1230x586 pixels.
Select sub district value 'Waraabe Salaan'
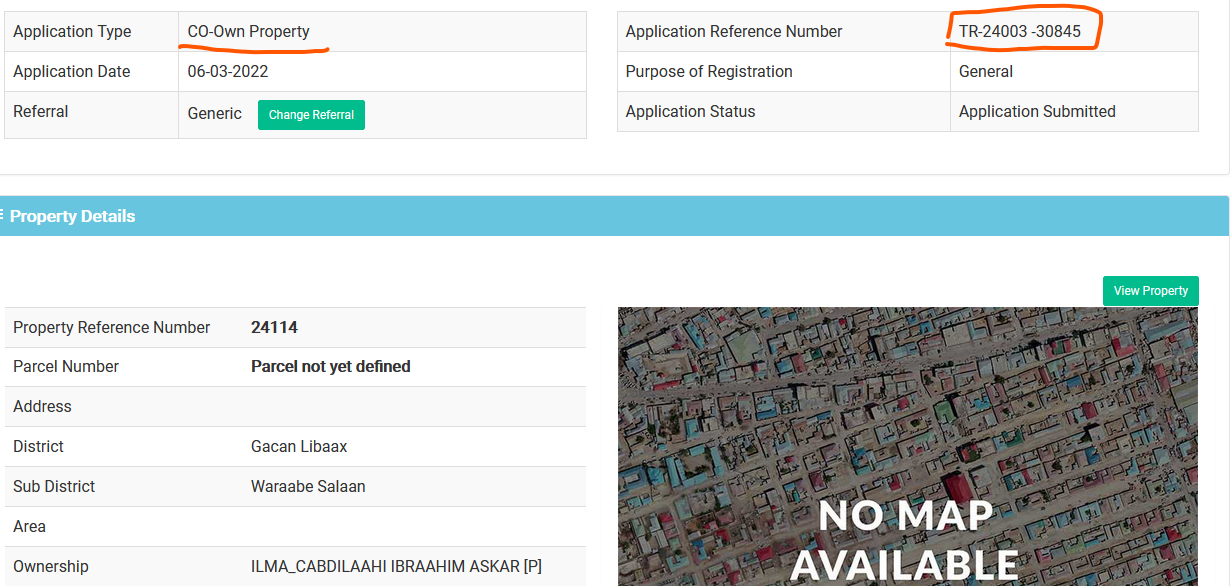308,487
